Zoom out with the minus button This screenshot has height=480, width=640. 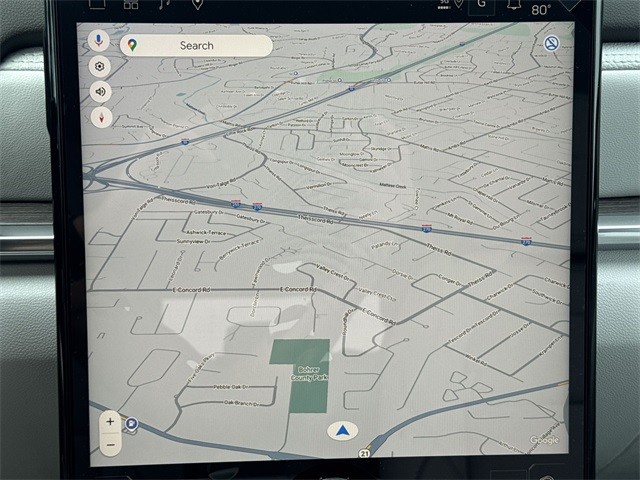(110, 444)
